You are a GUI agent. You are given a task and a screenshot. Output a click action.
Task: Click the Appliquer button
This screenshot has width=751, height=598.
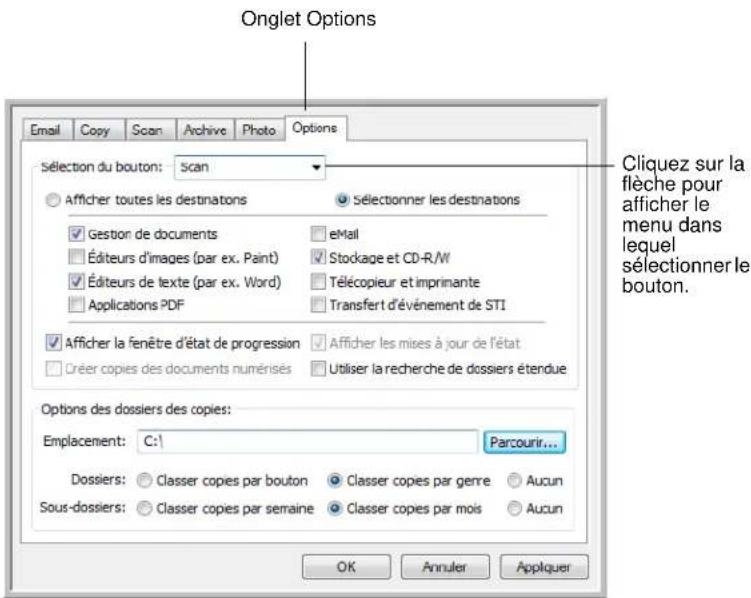click(544, 567)
